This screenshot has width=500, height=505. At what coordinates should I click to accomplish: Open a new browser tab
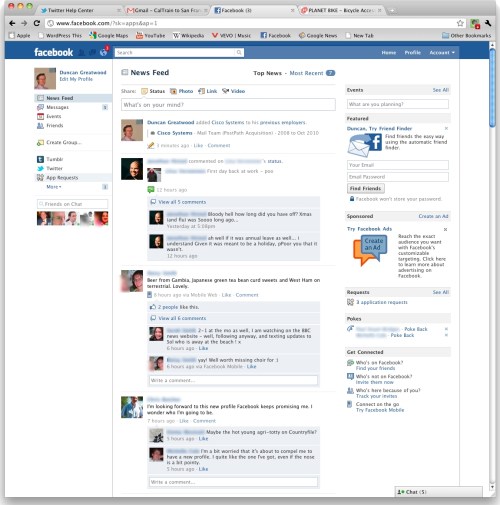click(x=393, y=11)
